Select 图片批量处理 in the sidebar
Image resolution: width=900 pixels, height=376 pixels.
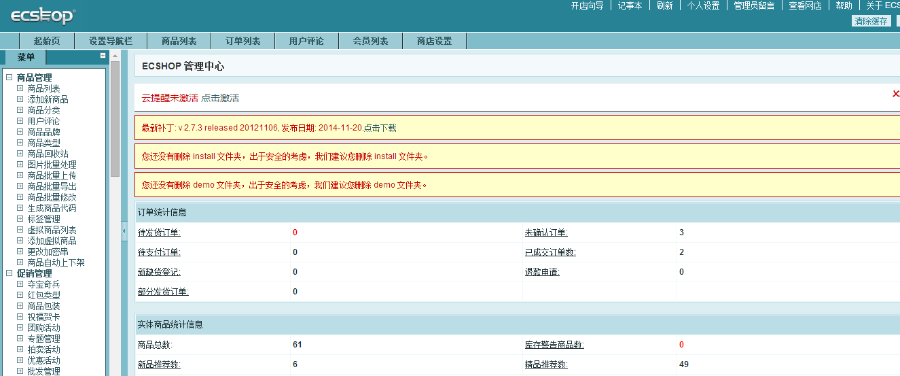pyautogui.click(x=52, y=165)
